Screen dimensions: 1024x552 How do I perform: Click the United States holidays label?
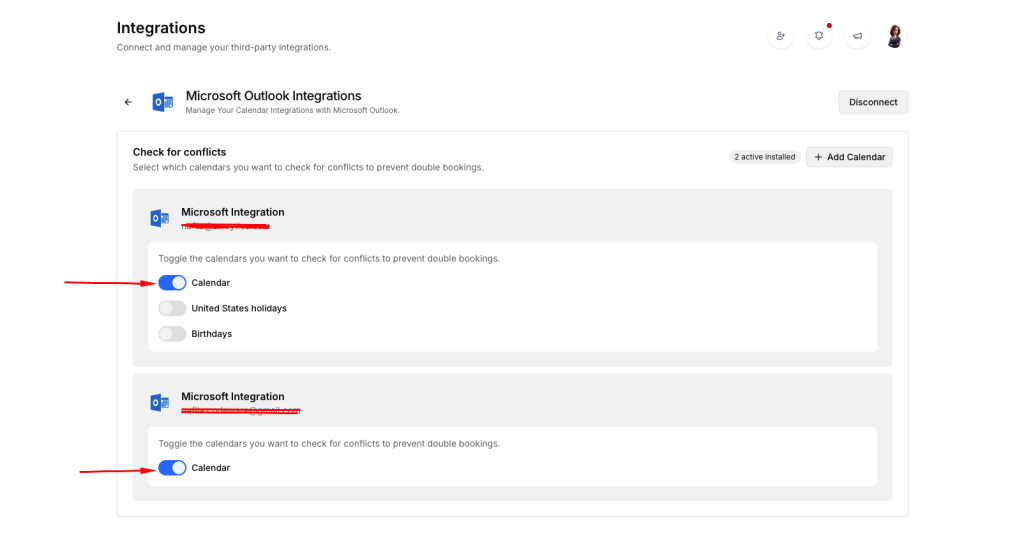[x=239, y=308]
